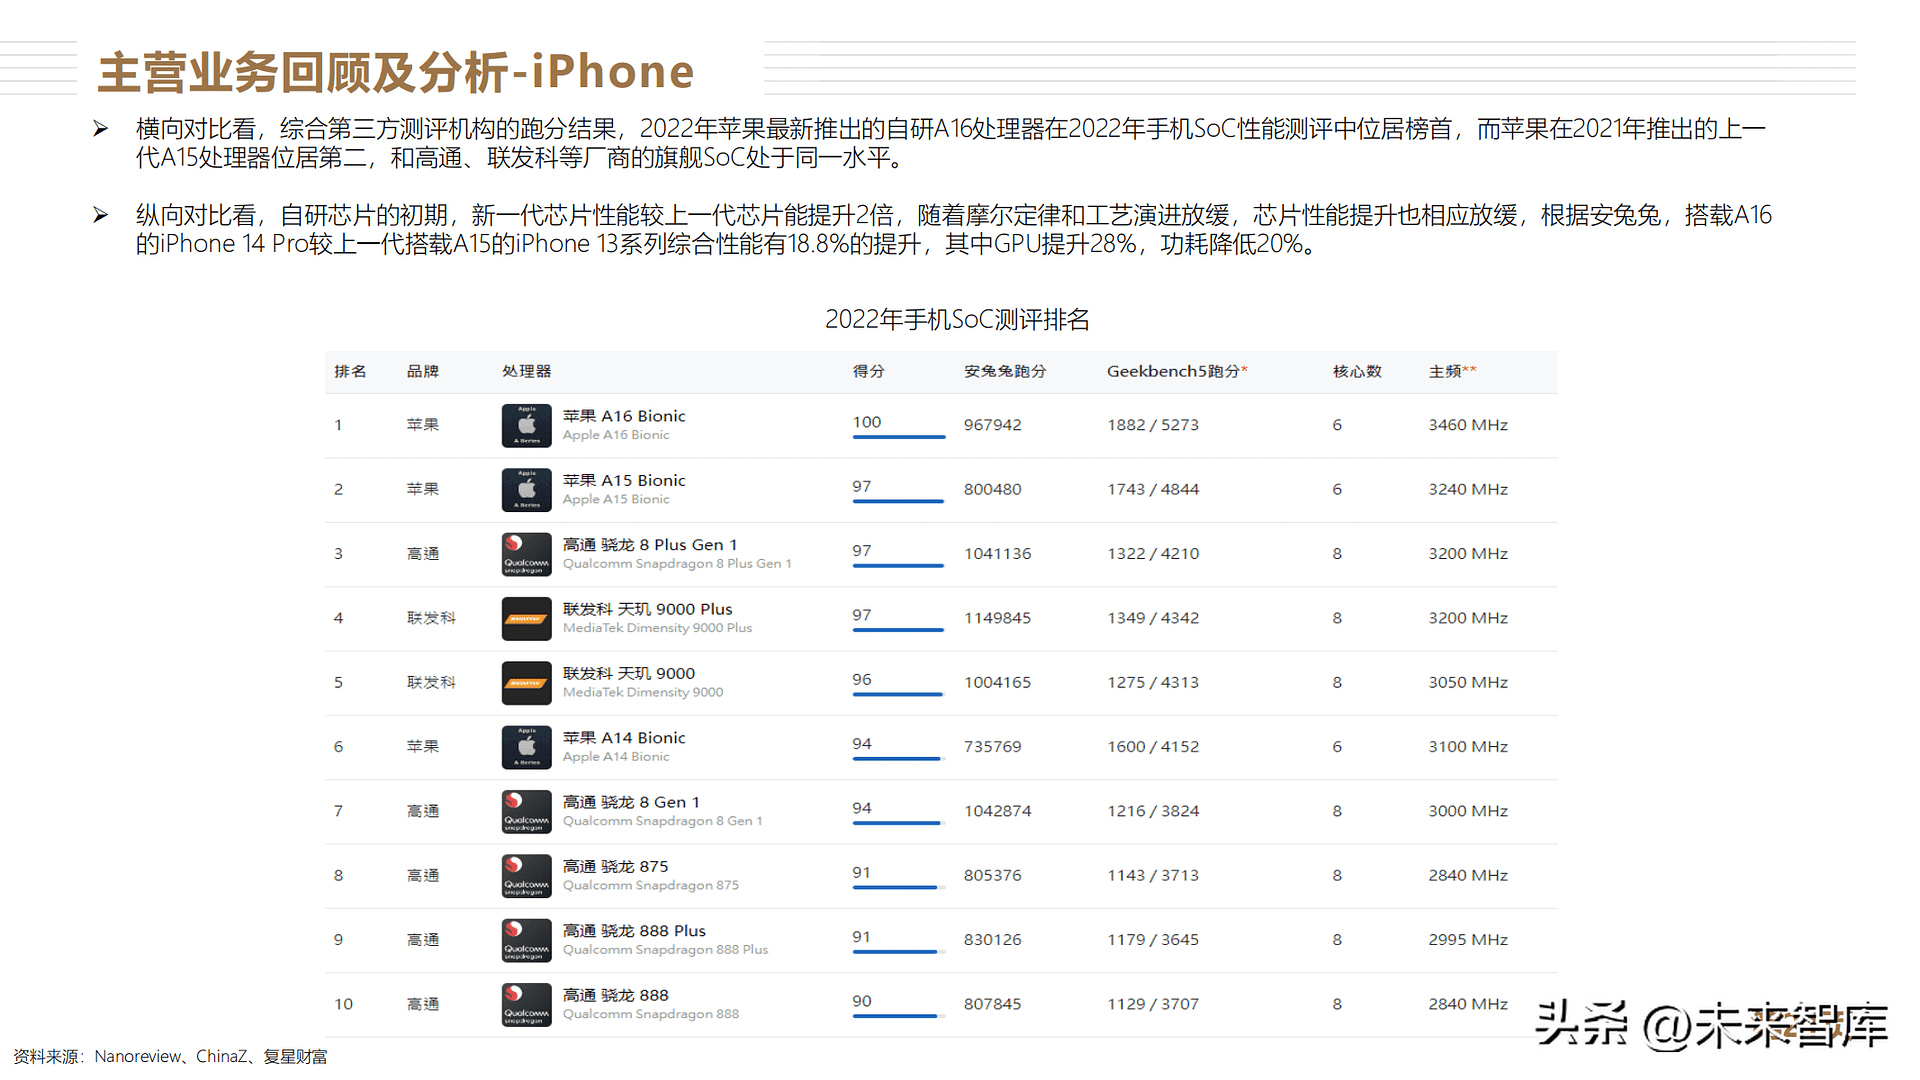Open the 高通 骁龙 888 Plus name
Viewport: 1920px width, 1080px height.
click(x=634, y=931)
